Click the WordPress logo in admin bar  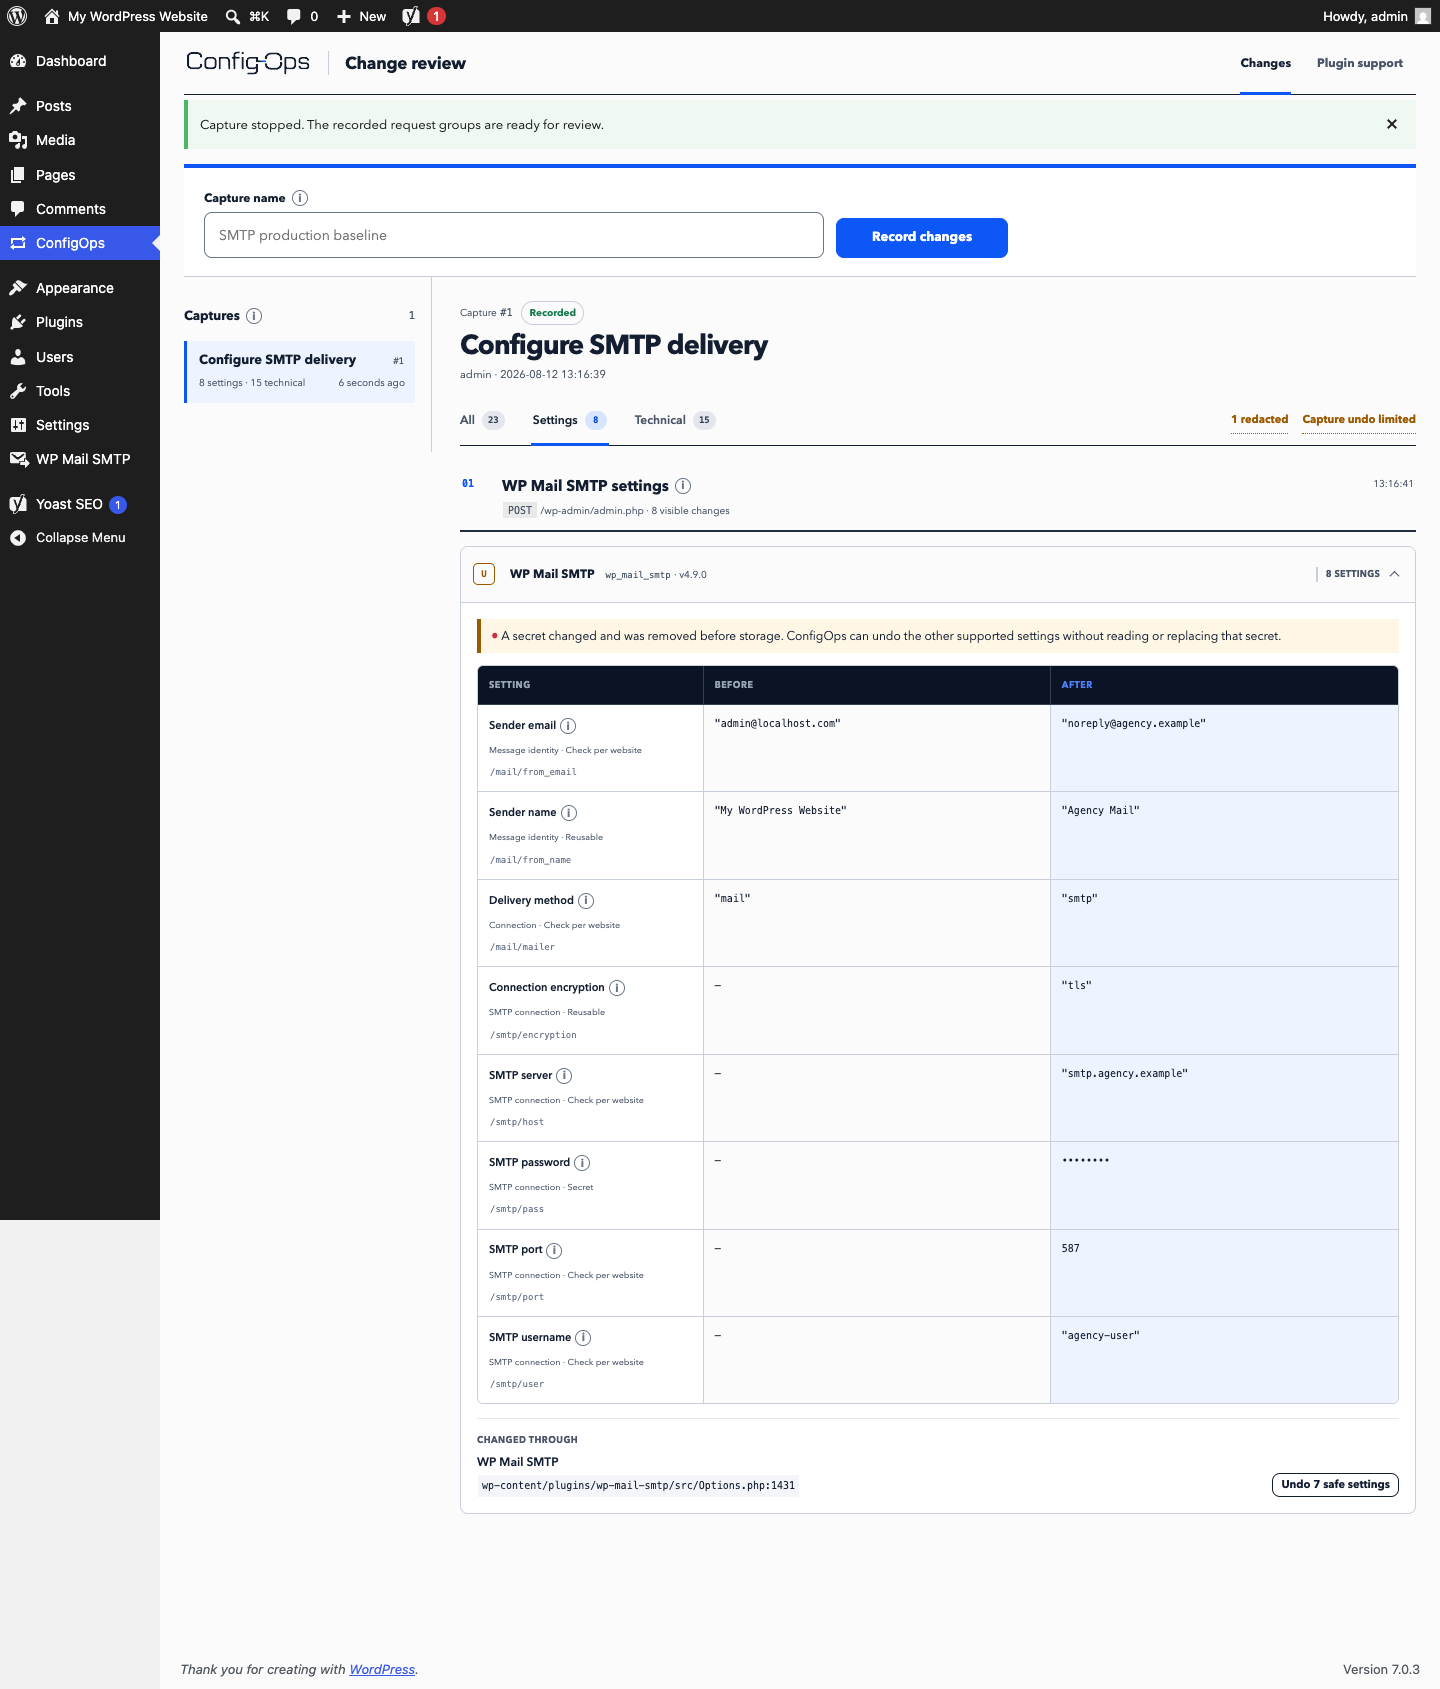point(17,16)
